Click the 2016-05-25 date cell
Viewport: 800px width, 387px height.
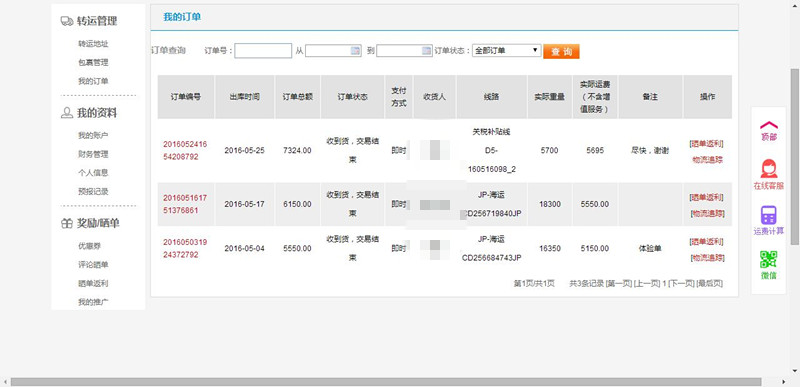pyautogui.click(x=244, y=150)
